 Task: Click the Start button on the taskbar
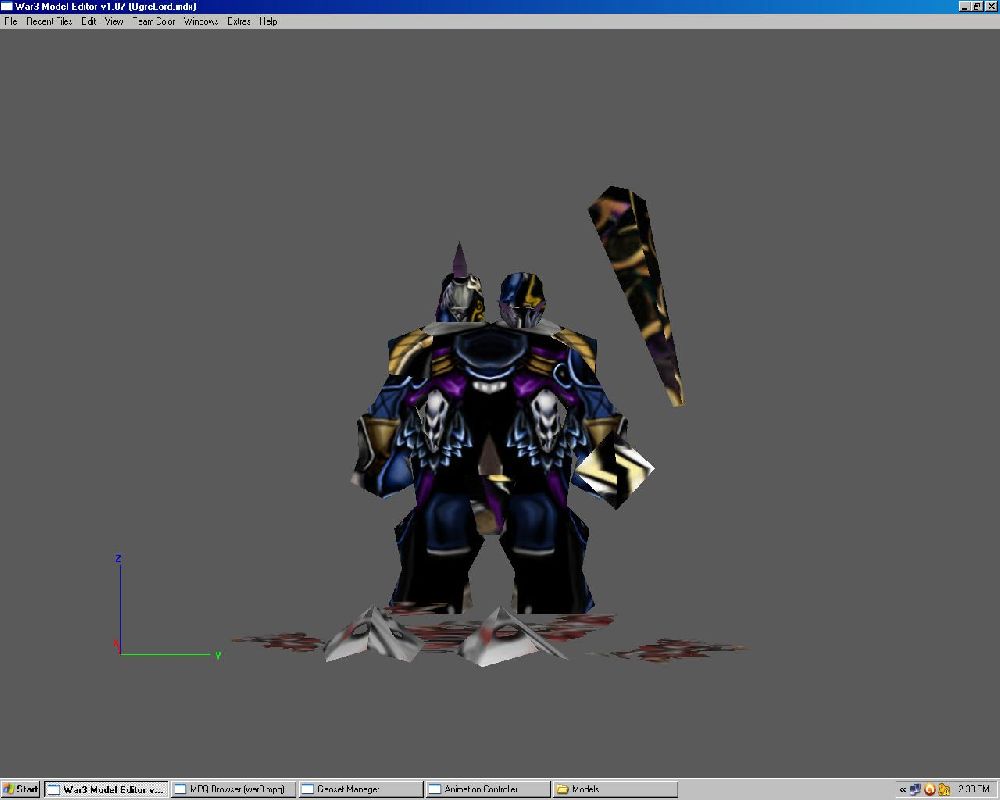pyautogui.click(x=20, y=789)
